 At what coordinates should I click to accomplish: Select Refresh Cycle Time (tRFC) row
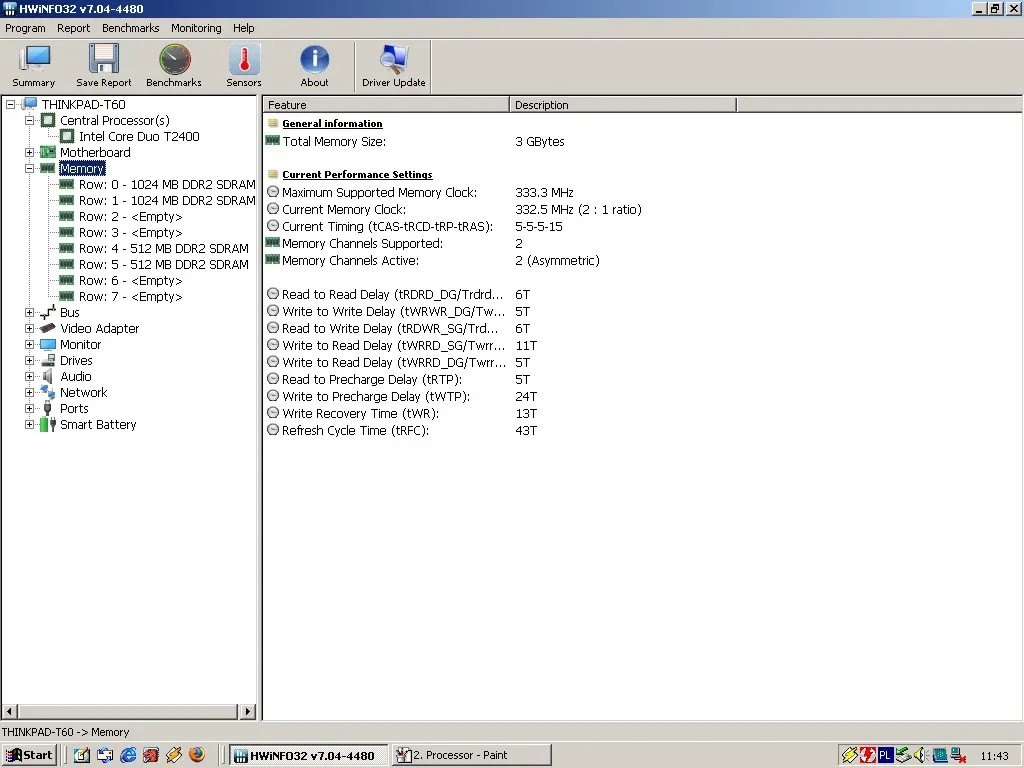(x=643, y=430)
